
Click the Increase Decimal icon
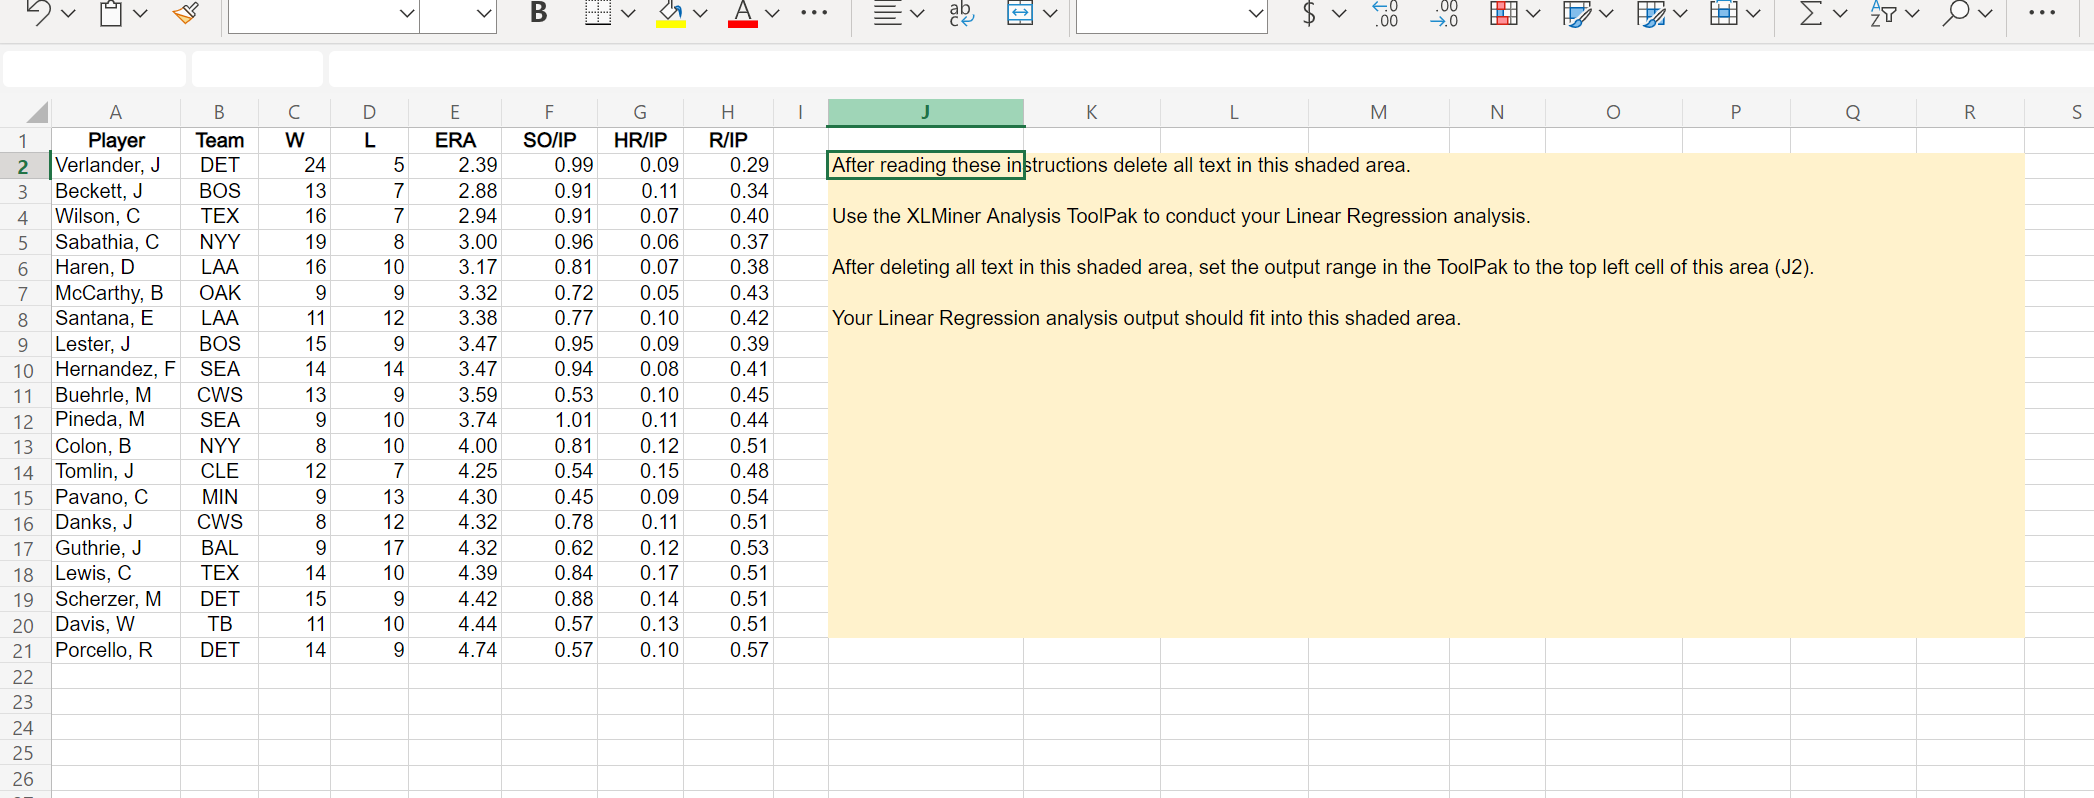click(x=1385, y=13)
